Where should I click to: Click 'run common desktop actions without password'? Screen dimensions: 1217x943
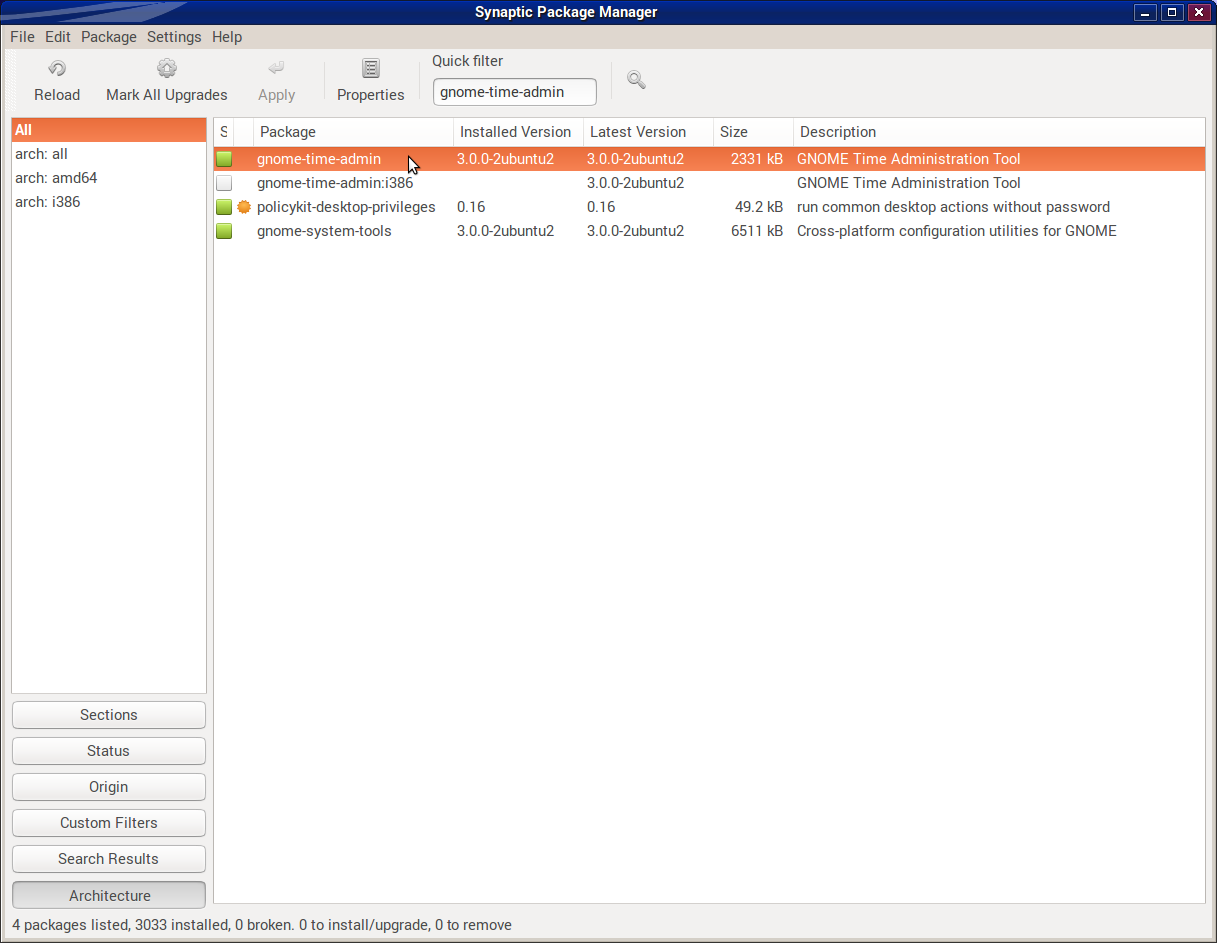tap(953, 207)
